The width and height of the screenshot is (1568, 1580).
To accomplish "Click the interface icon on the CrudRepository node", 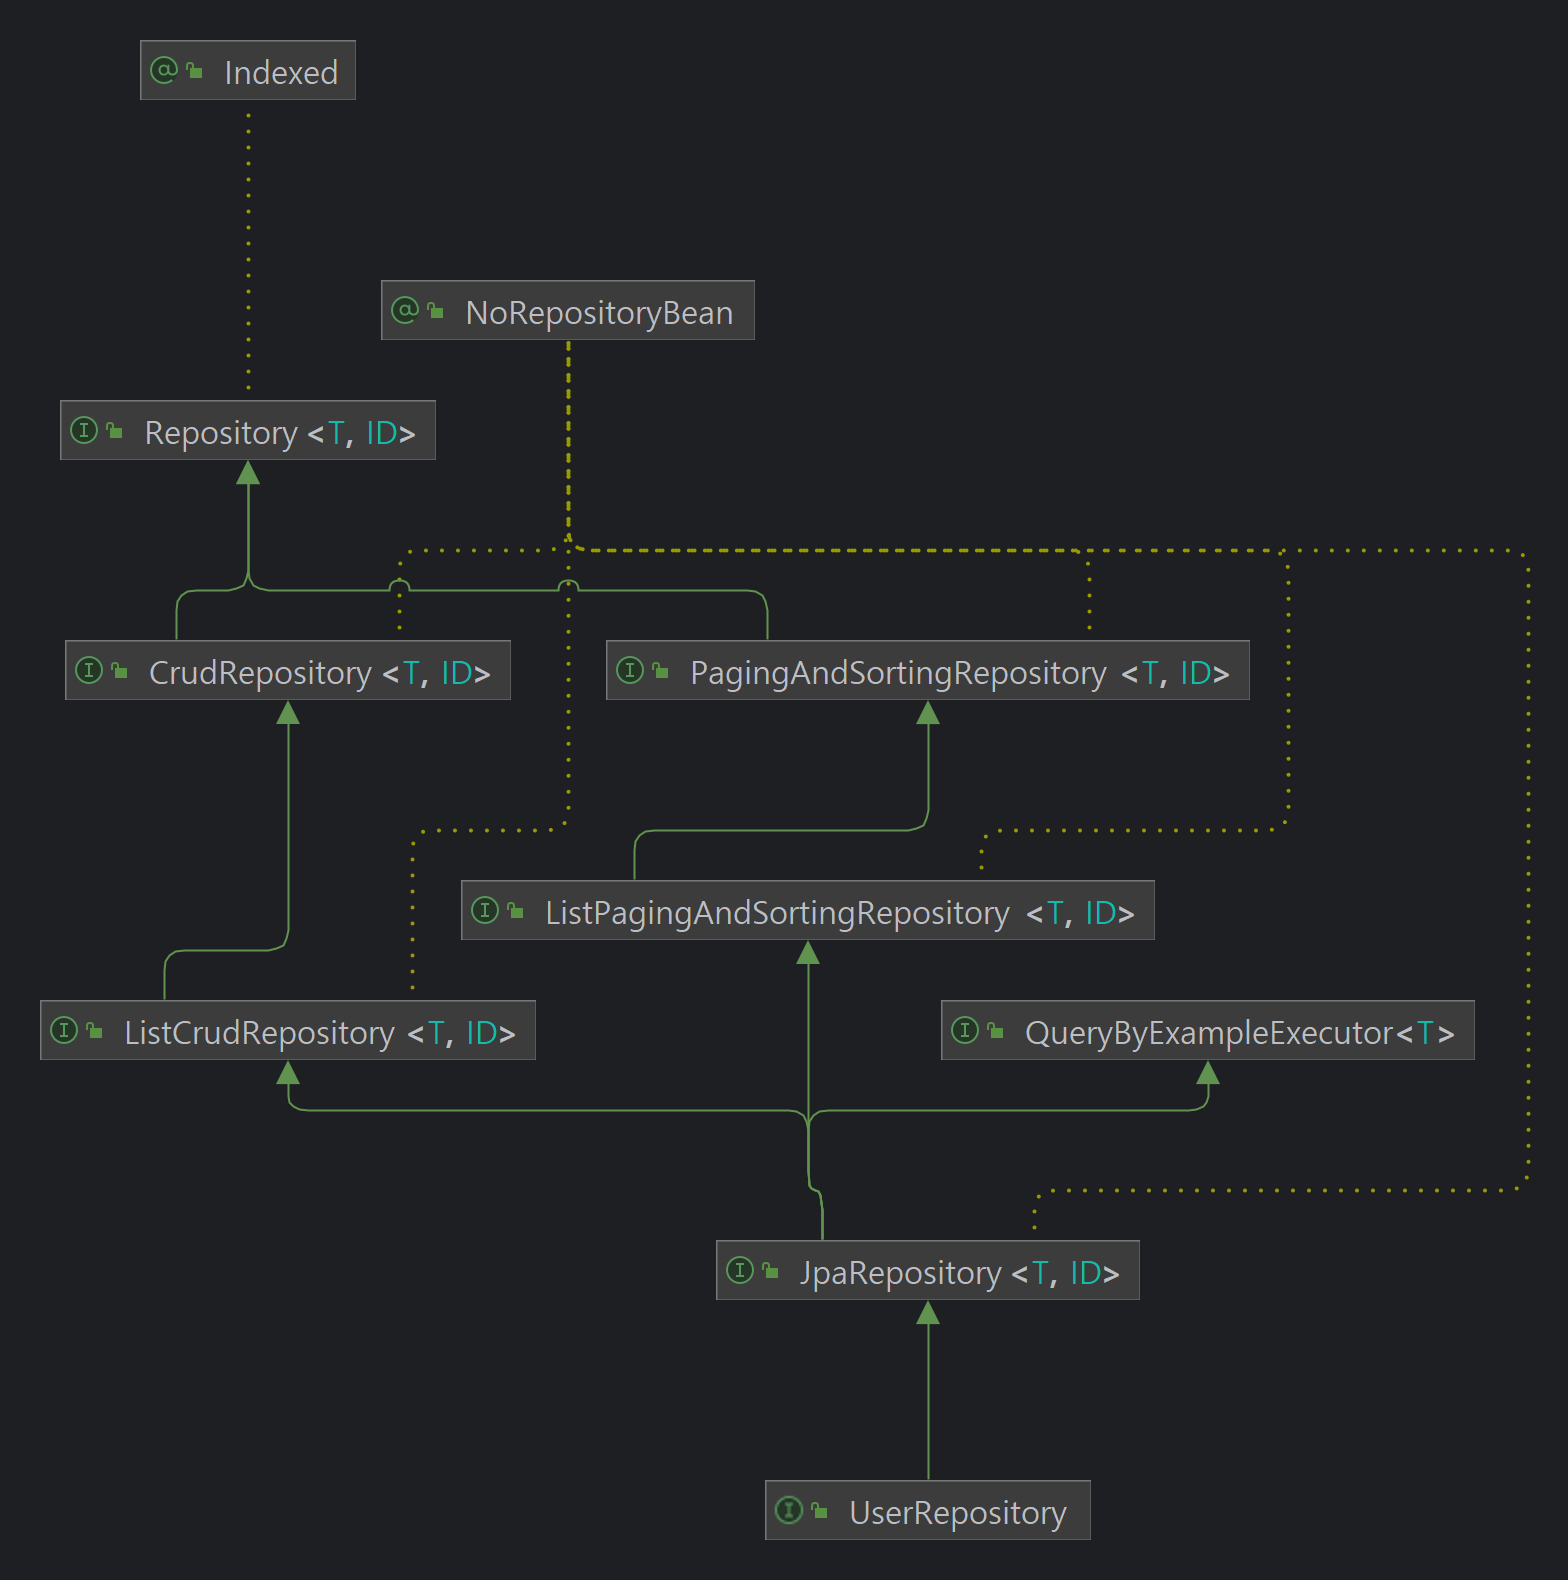I will (89, 670).
